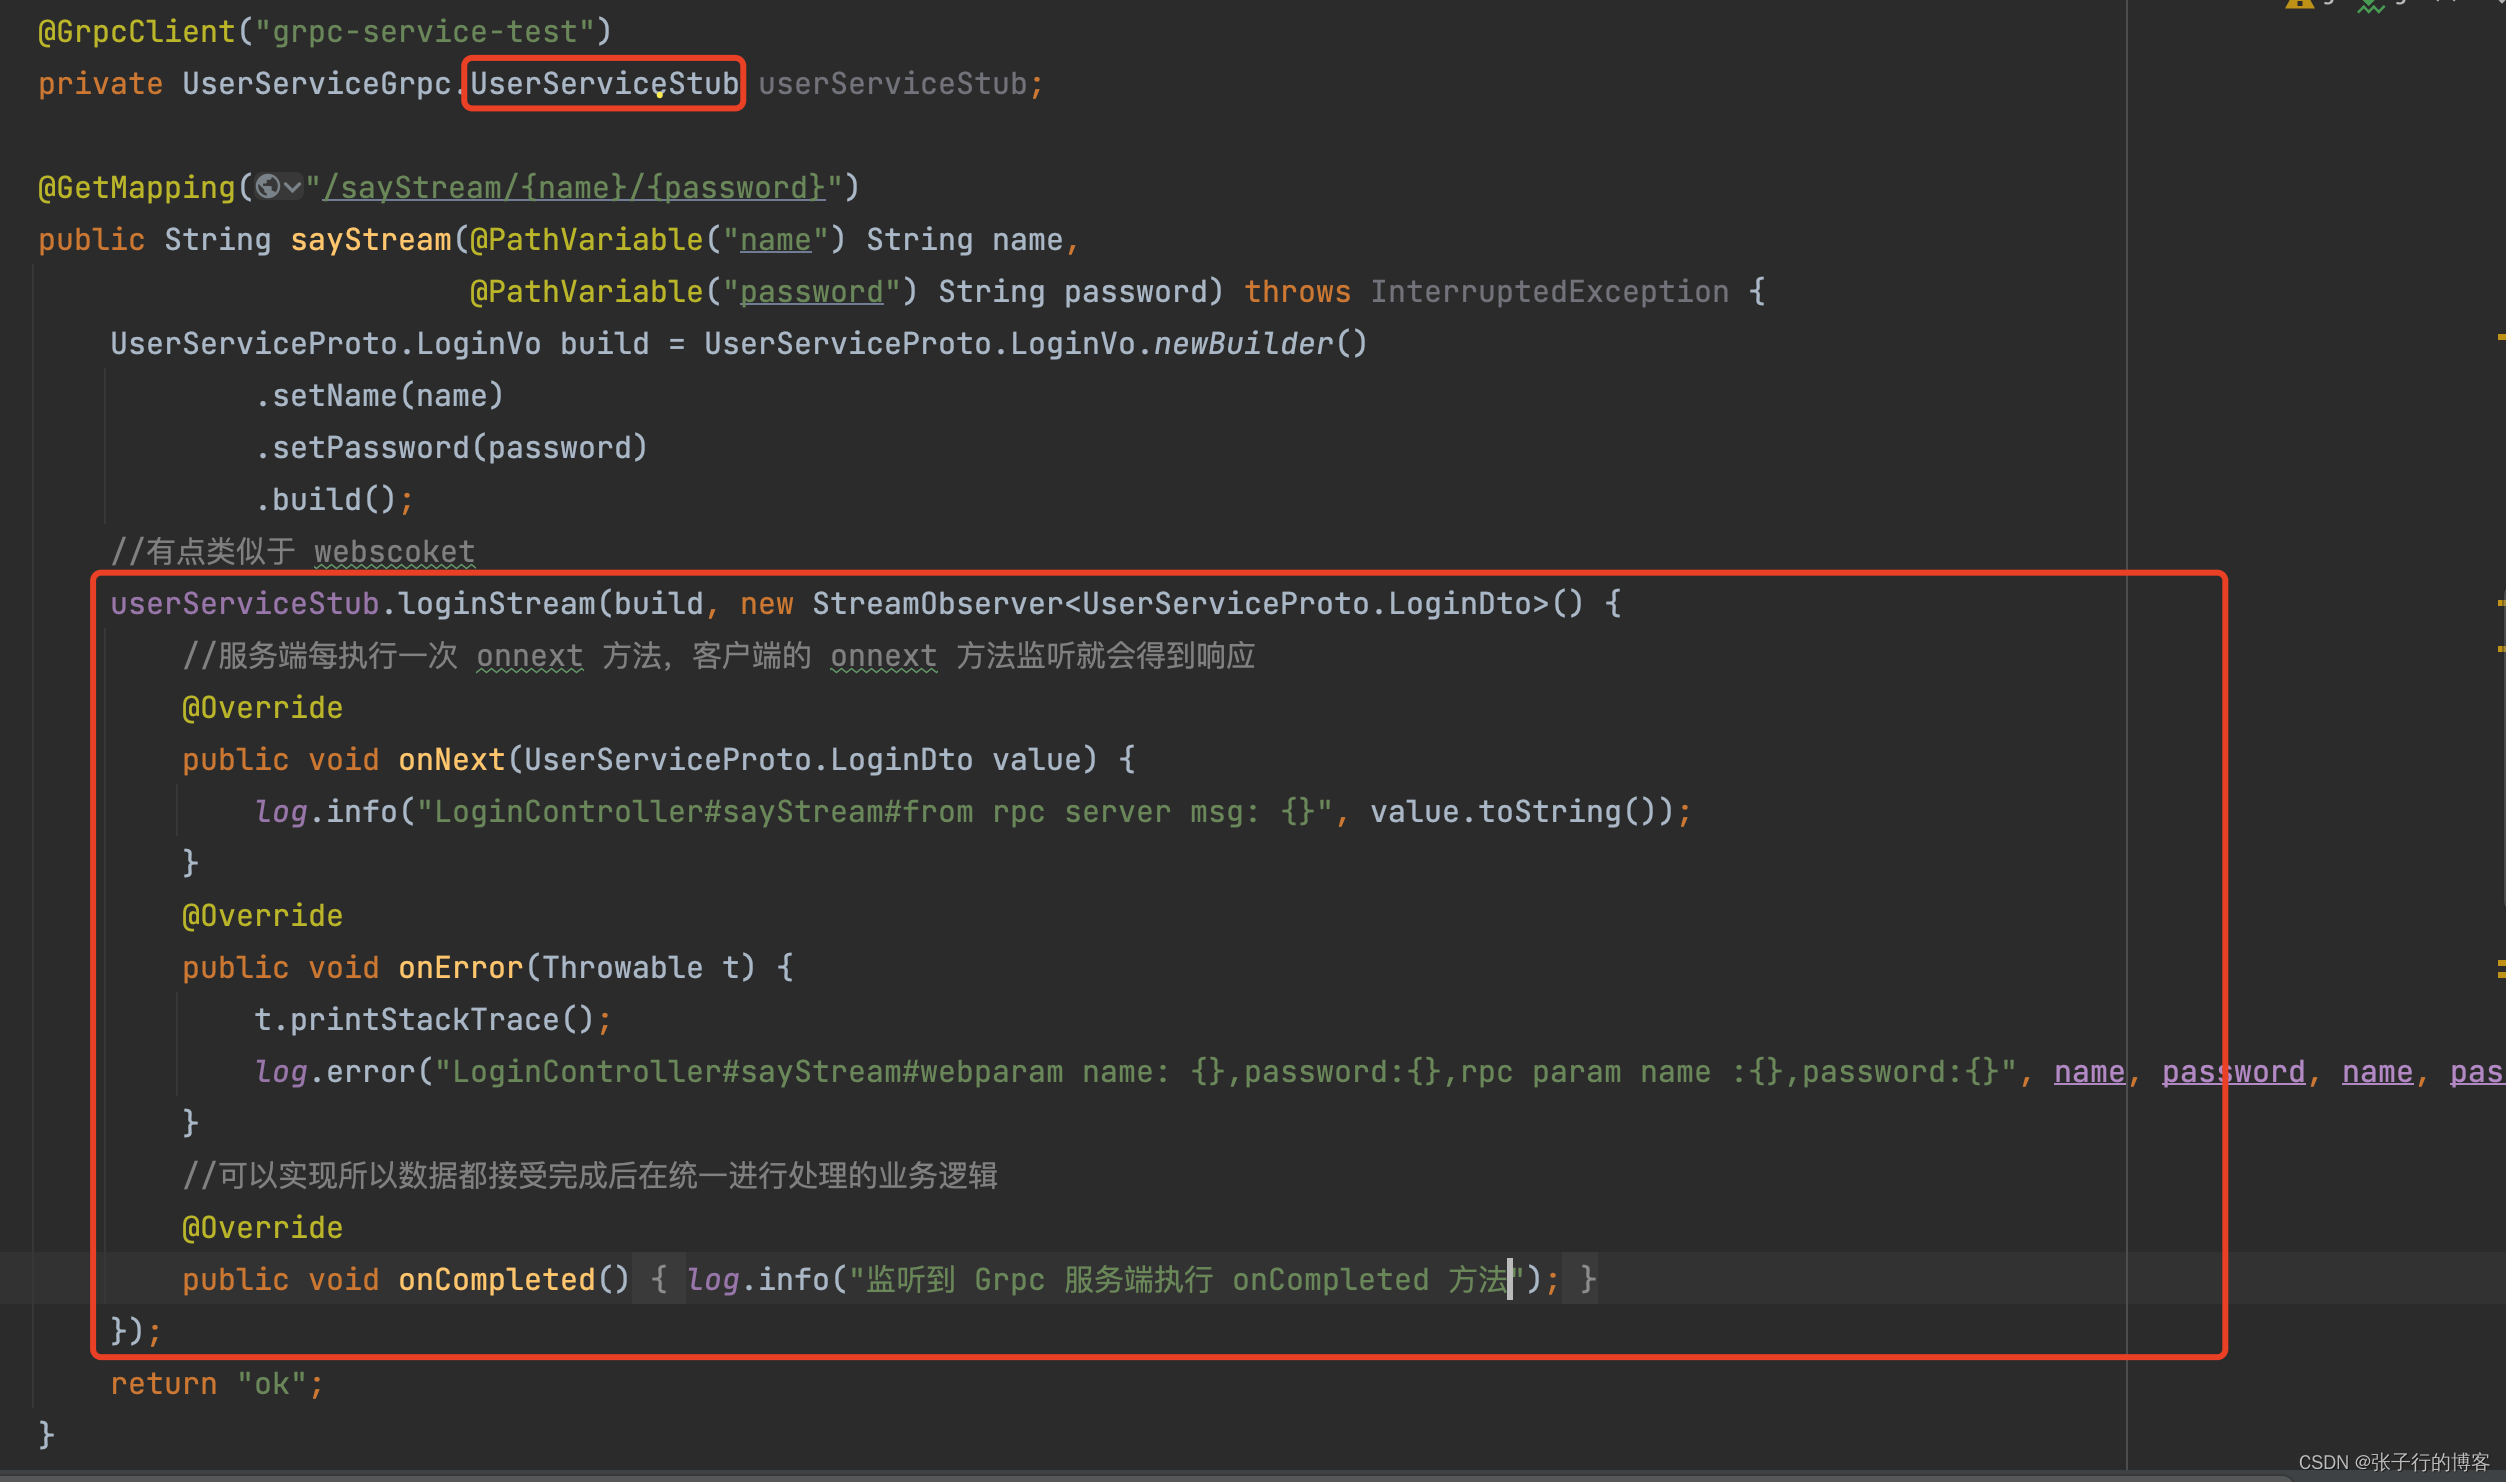Click the globe URL icon beside @GetMapping

[267, 186]
